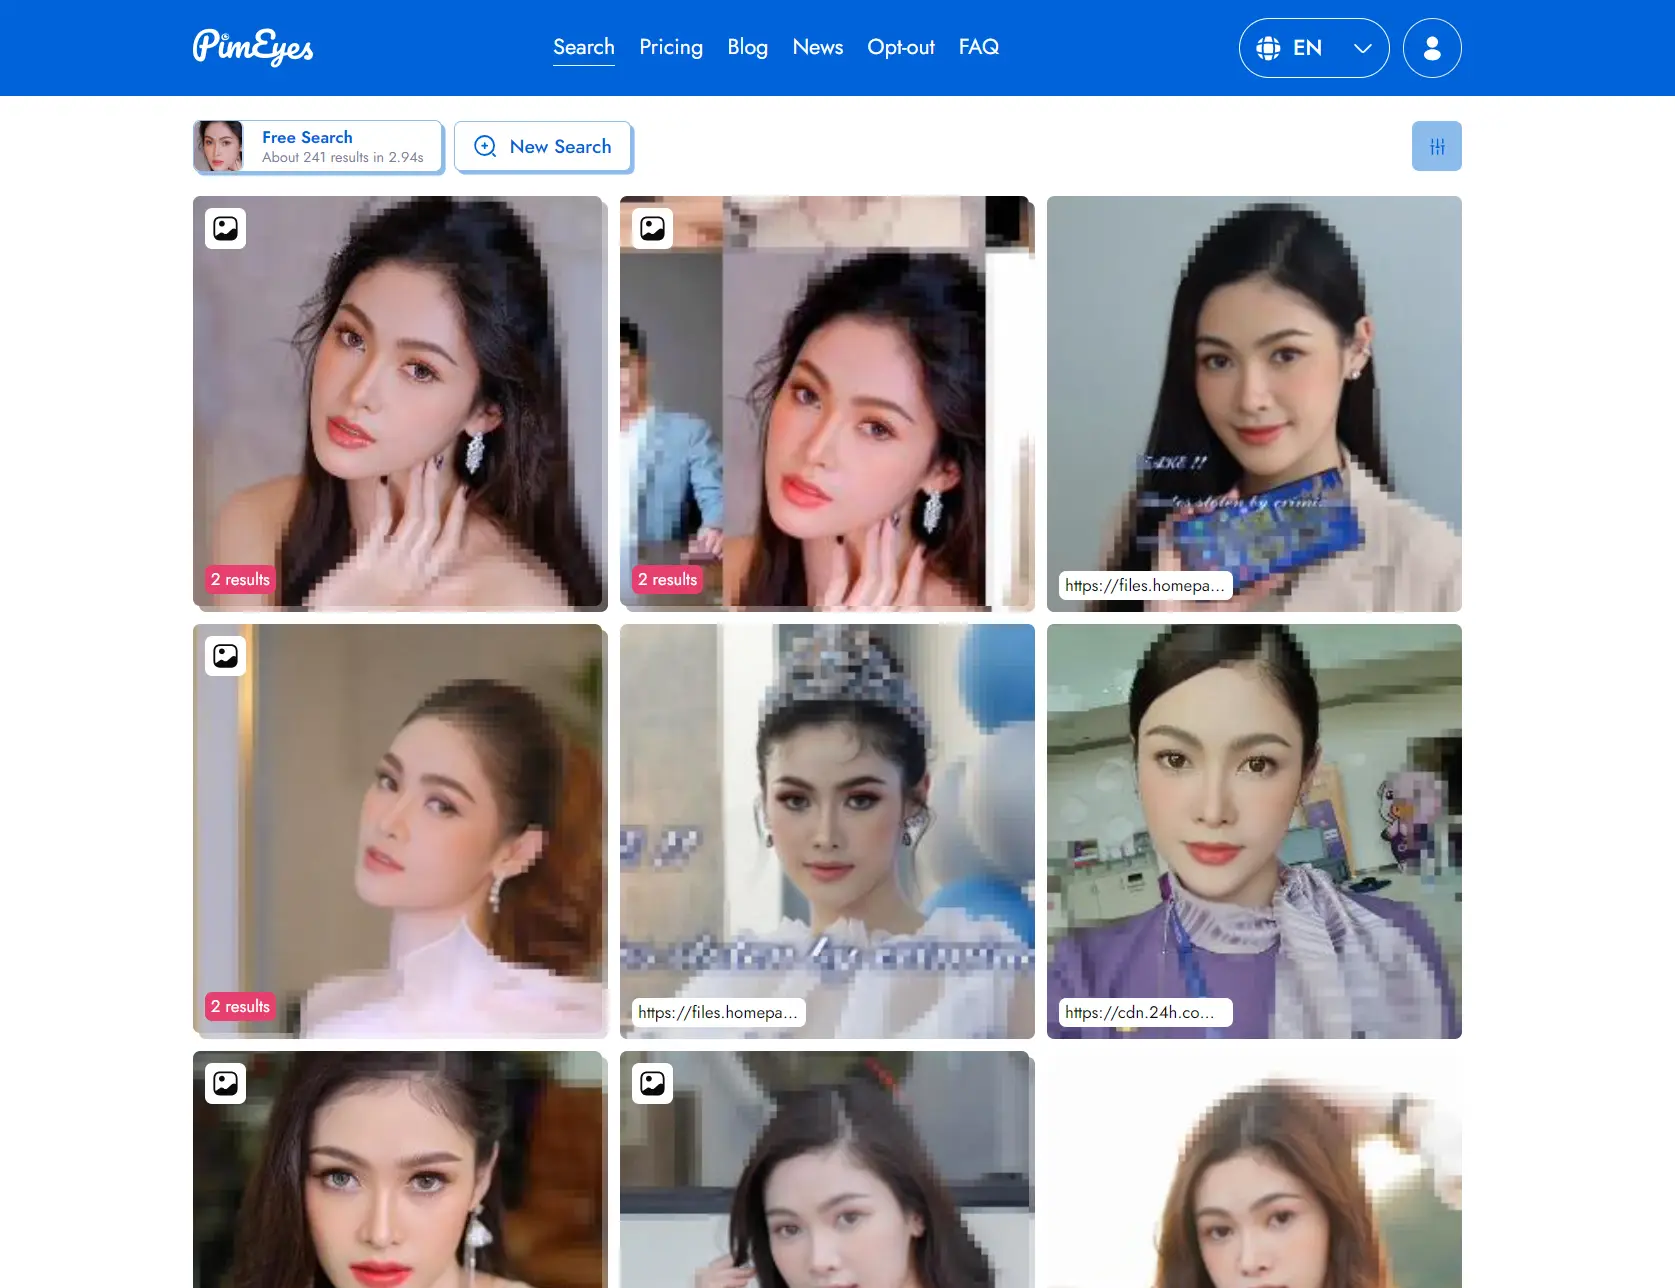Click image icon on eighth result thumbnail
Image resolution: width=1675 pixels, height=1288 pixels.
click(x=653, y=1083)
